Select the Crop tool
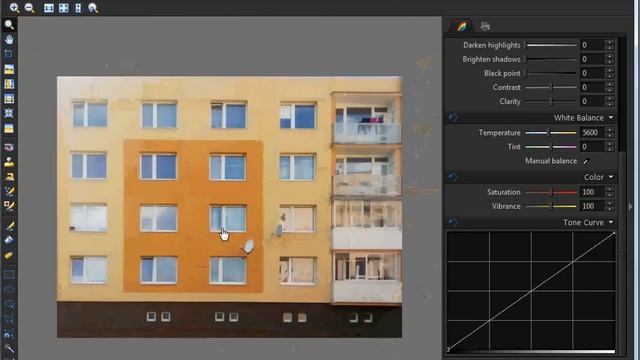The width and height of the screenshot is (640, 360). coord(9,54)
